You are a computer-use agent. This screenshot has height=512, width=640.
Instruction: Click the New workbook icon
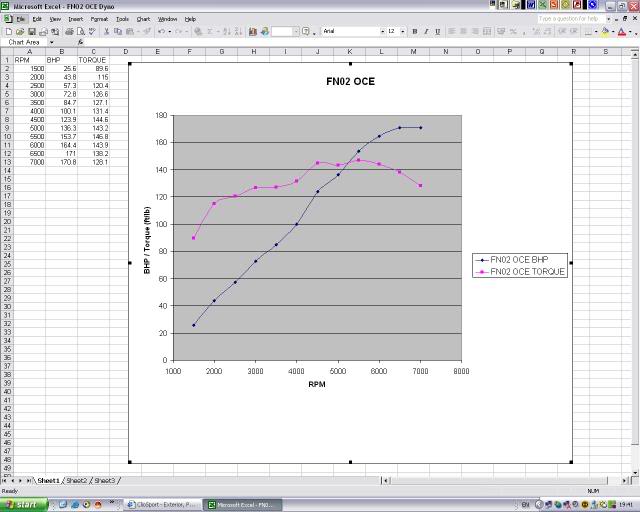(x=8, y=31)
